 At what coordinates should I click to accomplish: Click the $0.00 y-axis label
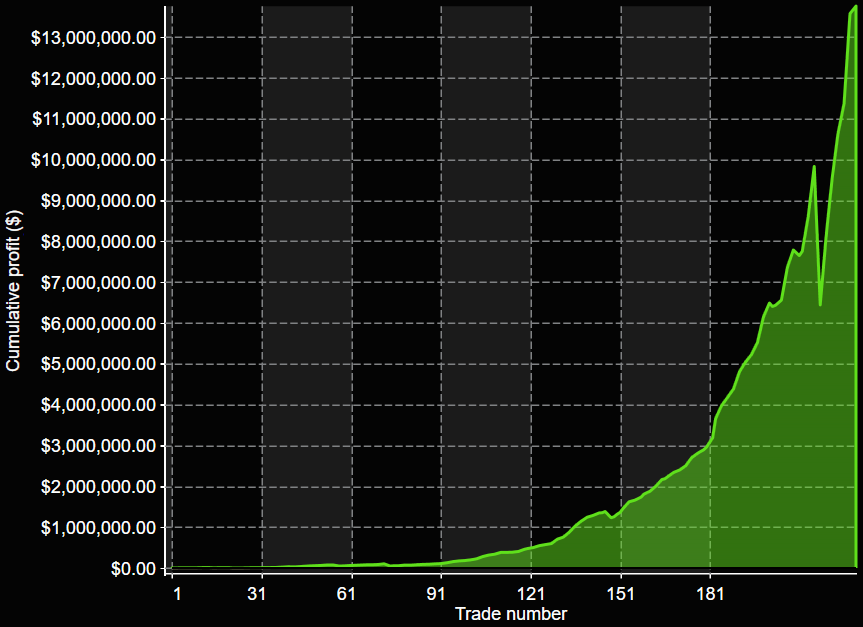134,569
